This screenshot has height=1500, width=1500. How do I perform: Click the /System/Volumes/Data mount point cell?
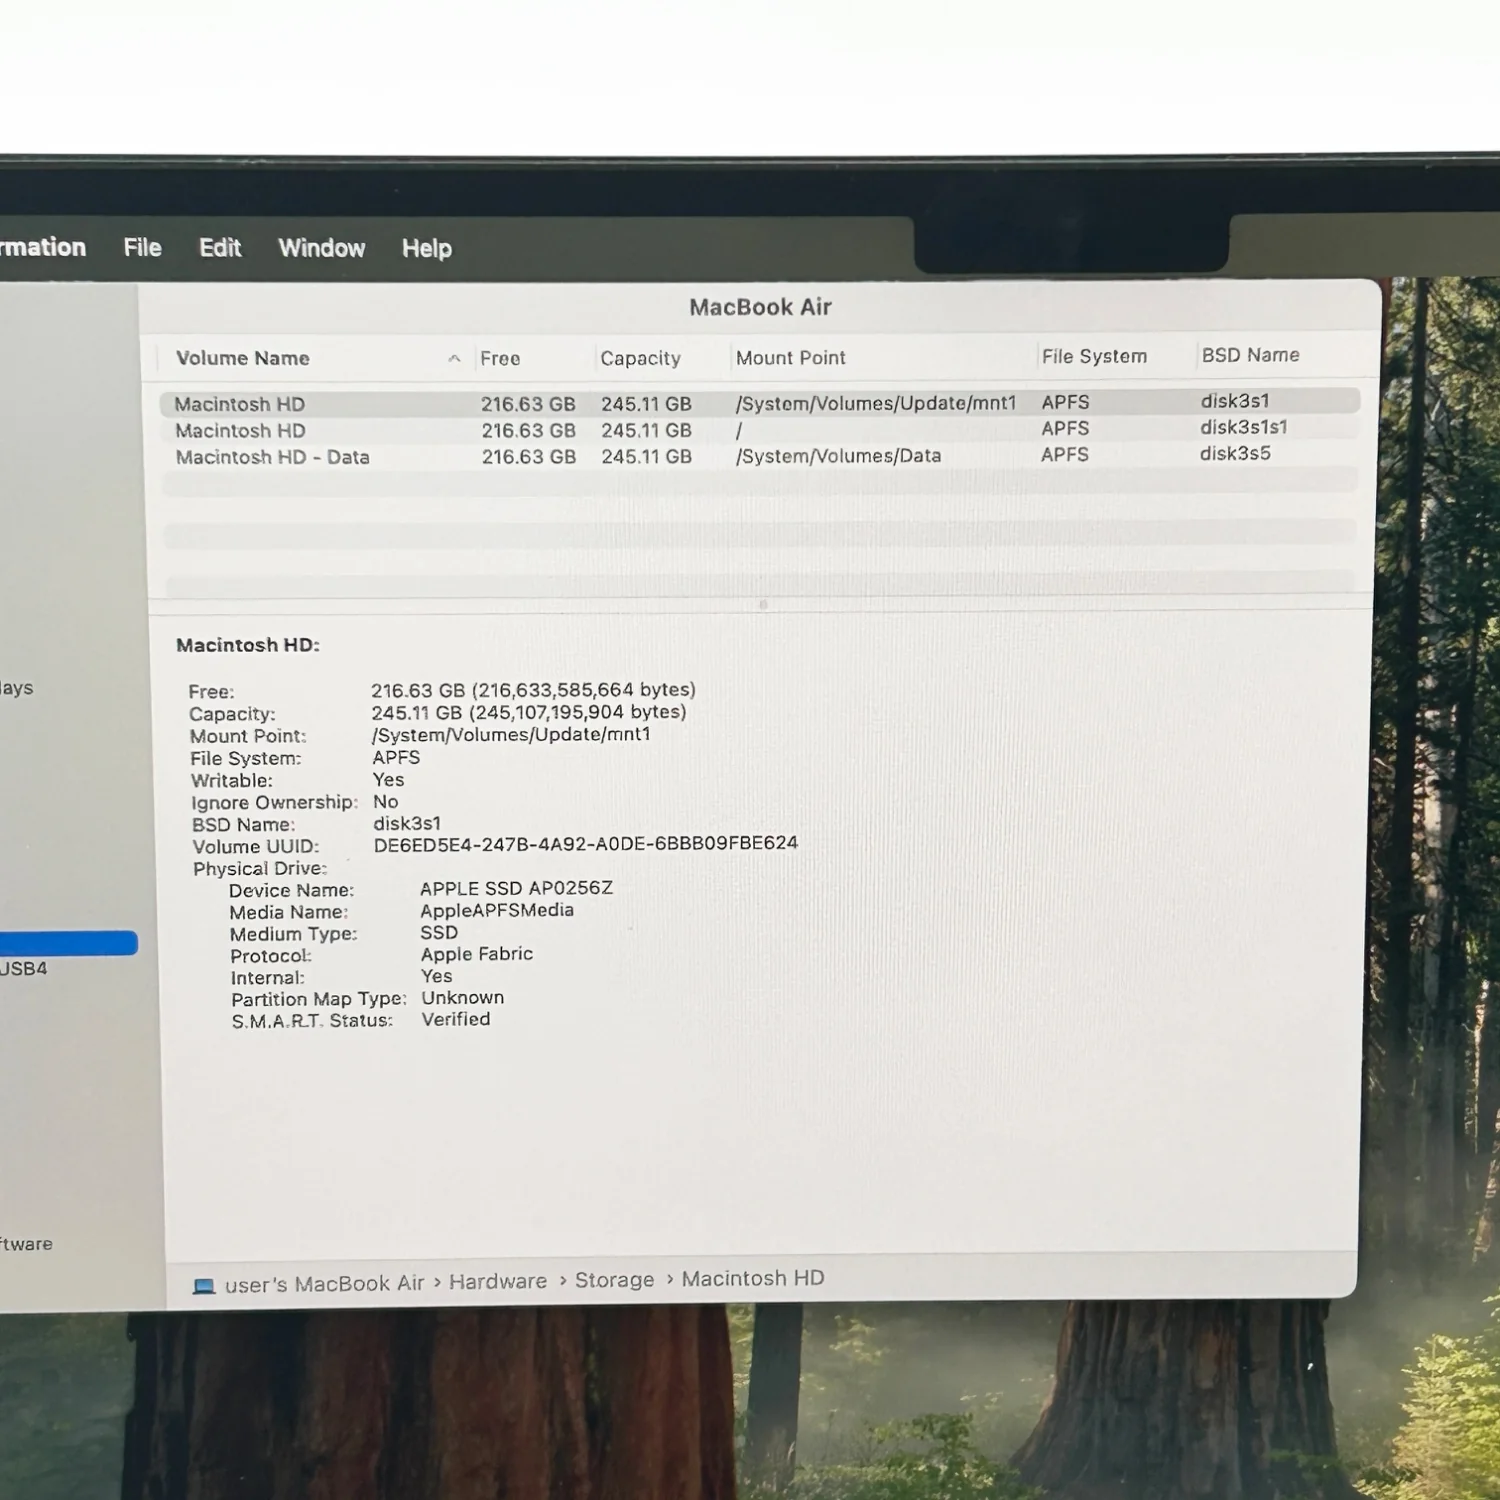[x=838, y=455]
